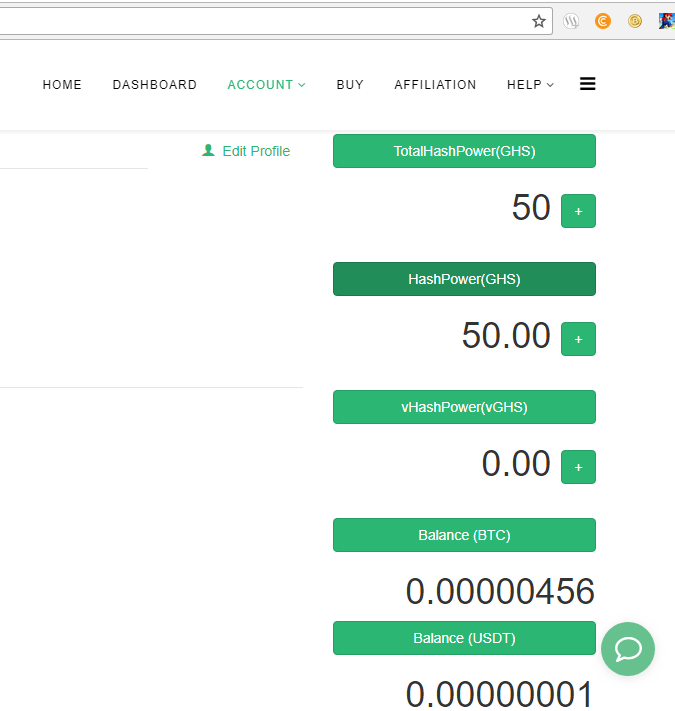Add to TotalHashPower with the plus button beside 50

[x=578, y=211]
